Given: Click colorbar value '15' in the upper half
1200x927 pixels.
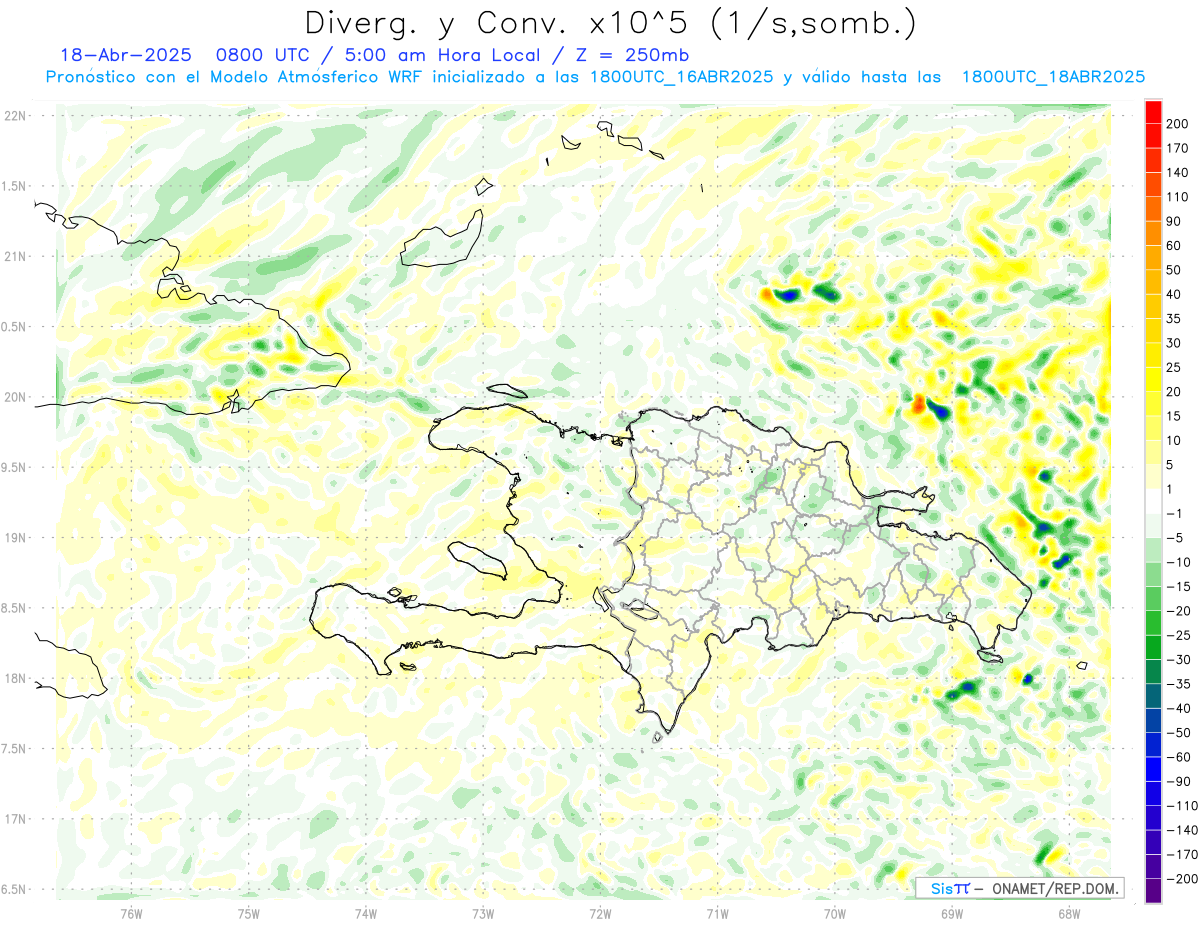Looking at the screenshot, I should (x=1174, y=416).
